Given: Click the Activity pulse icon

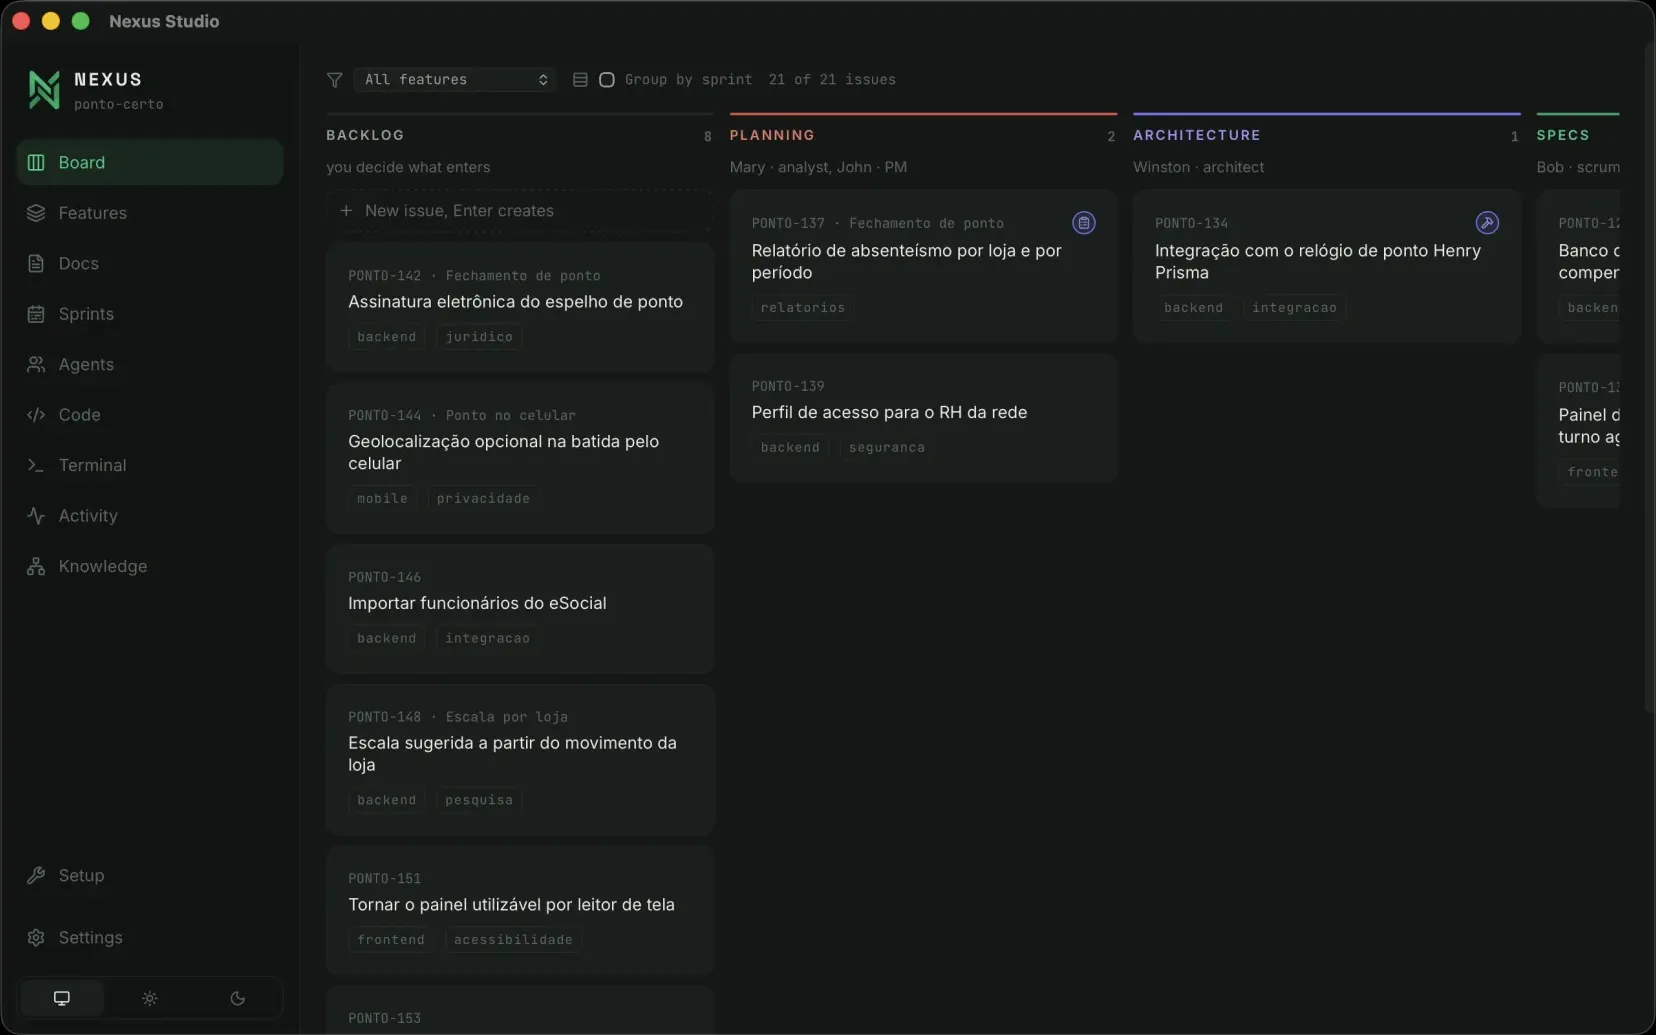Looking at the screenshot, I should 36,516.
